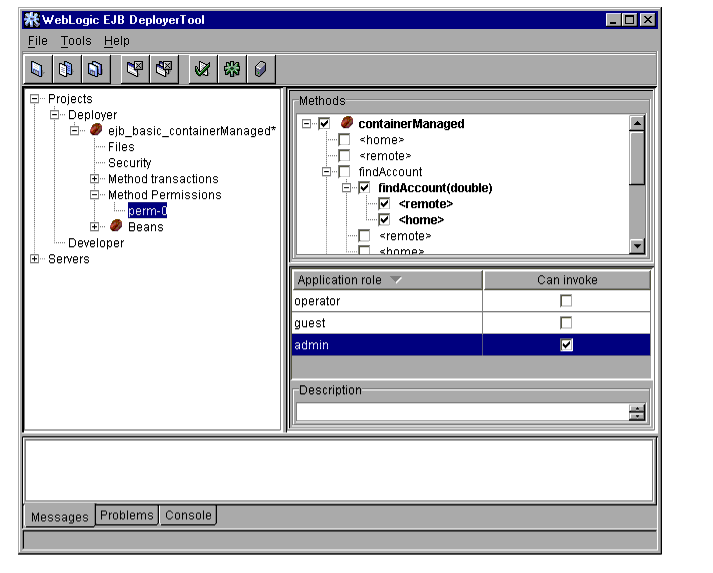
Task: Click the sort arrow in Application role header
Action: pos(396,280)
